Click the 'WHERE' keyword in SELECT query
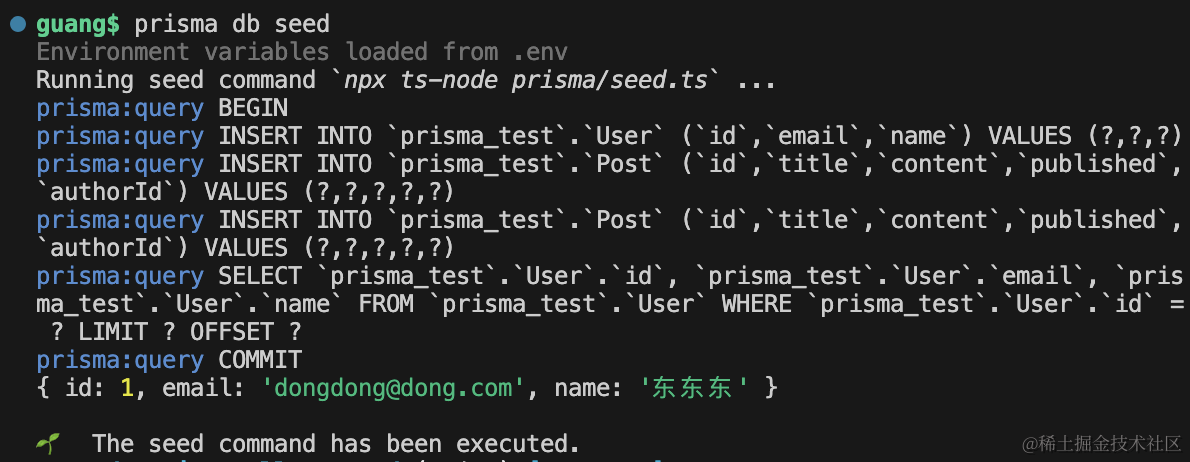Screen dimensions: 1190x462 757,305
